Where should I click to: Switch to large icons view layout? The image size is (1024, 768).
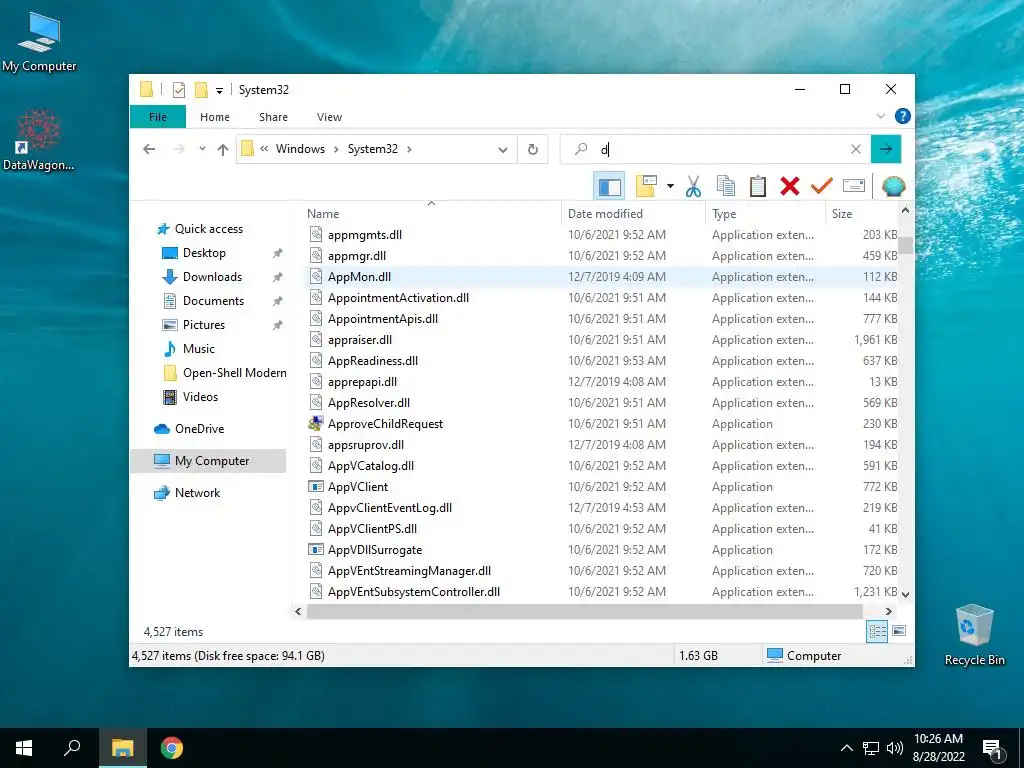click(899, 631)
